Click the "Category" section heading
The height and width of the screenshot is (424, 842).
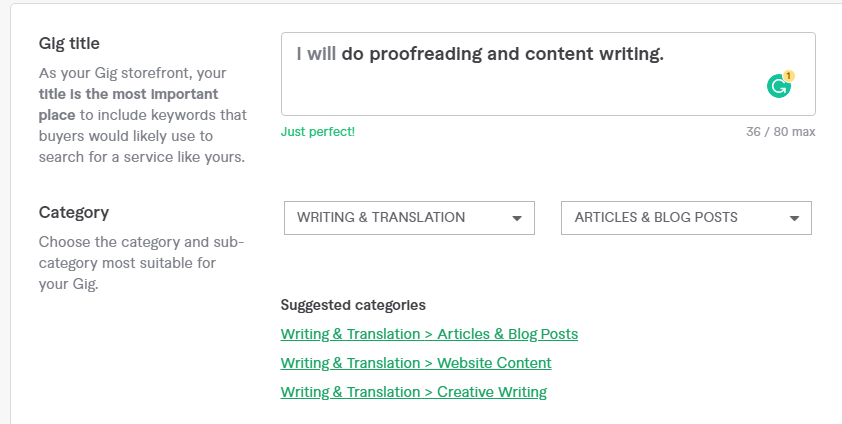[x=74, y=212]
